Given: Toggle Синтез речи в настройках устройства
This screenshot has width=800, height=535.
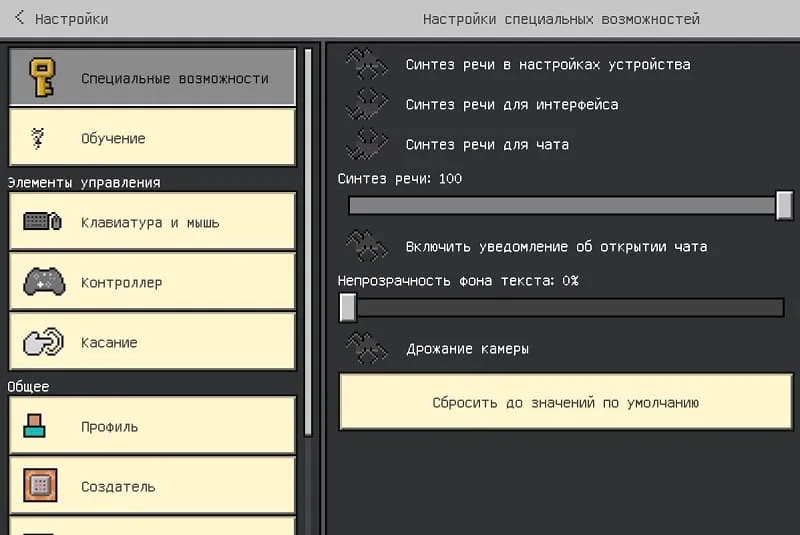Looking at the screenshot, I should pyautogui.click(x=367, y=64).
